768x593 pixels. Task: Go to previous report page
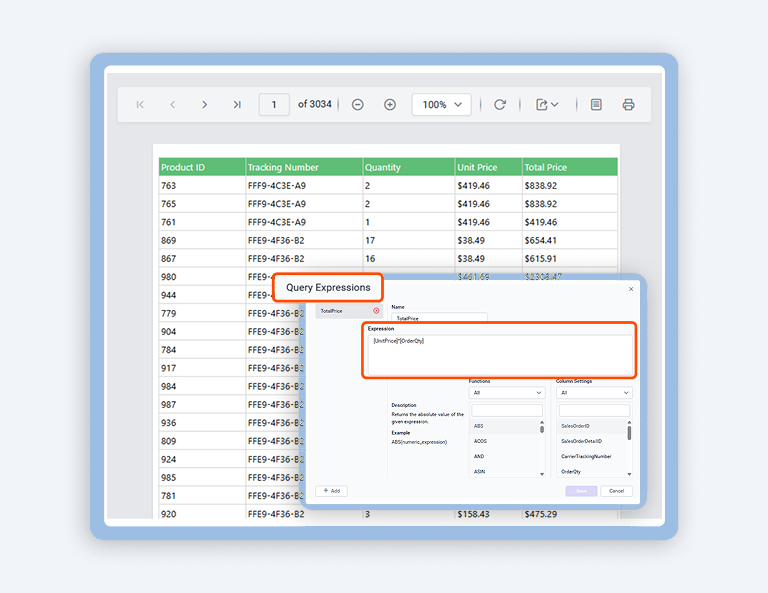pyautogui.click(x=172, y=104)
